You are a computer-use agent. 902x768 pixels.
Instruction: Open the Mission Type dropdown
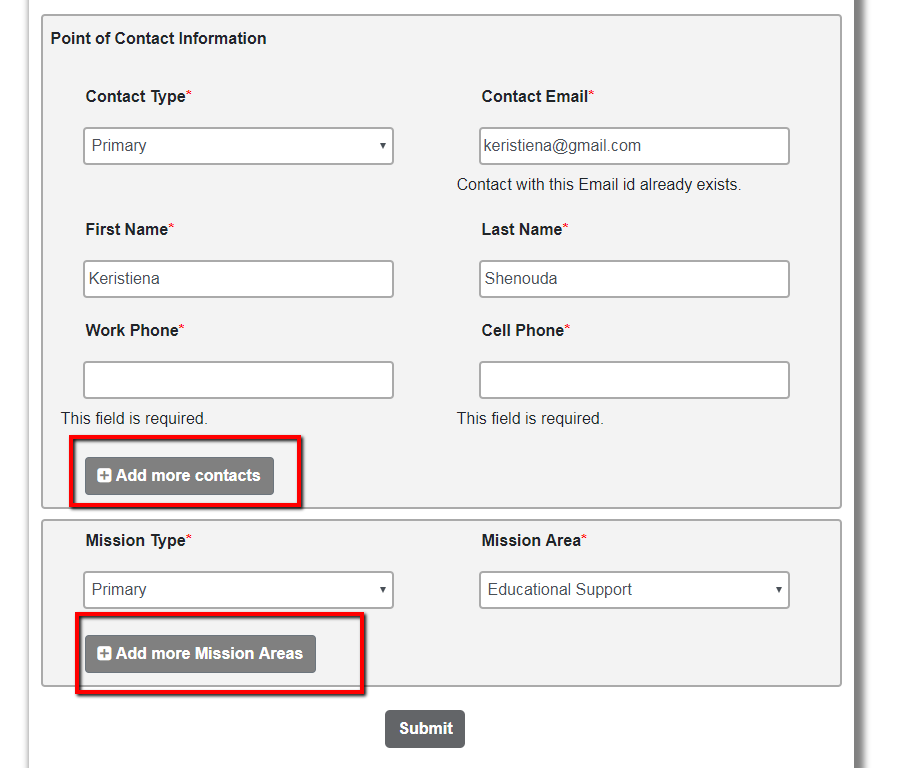[238, 590]
